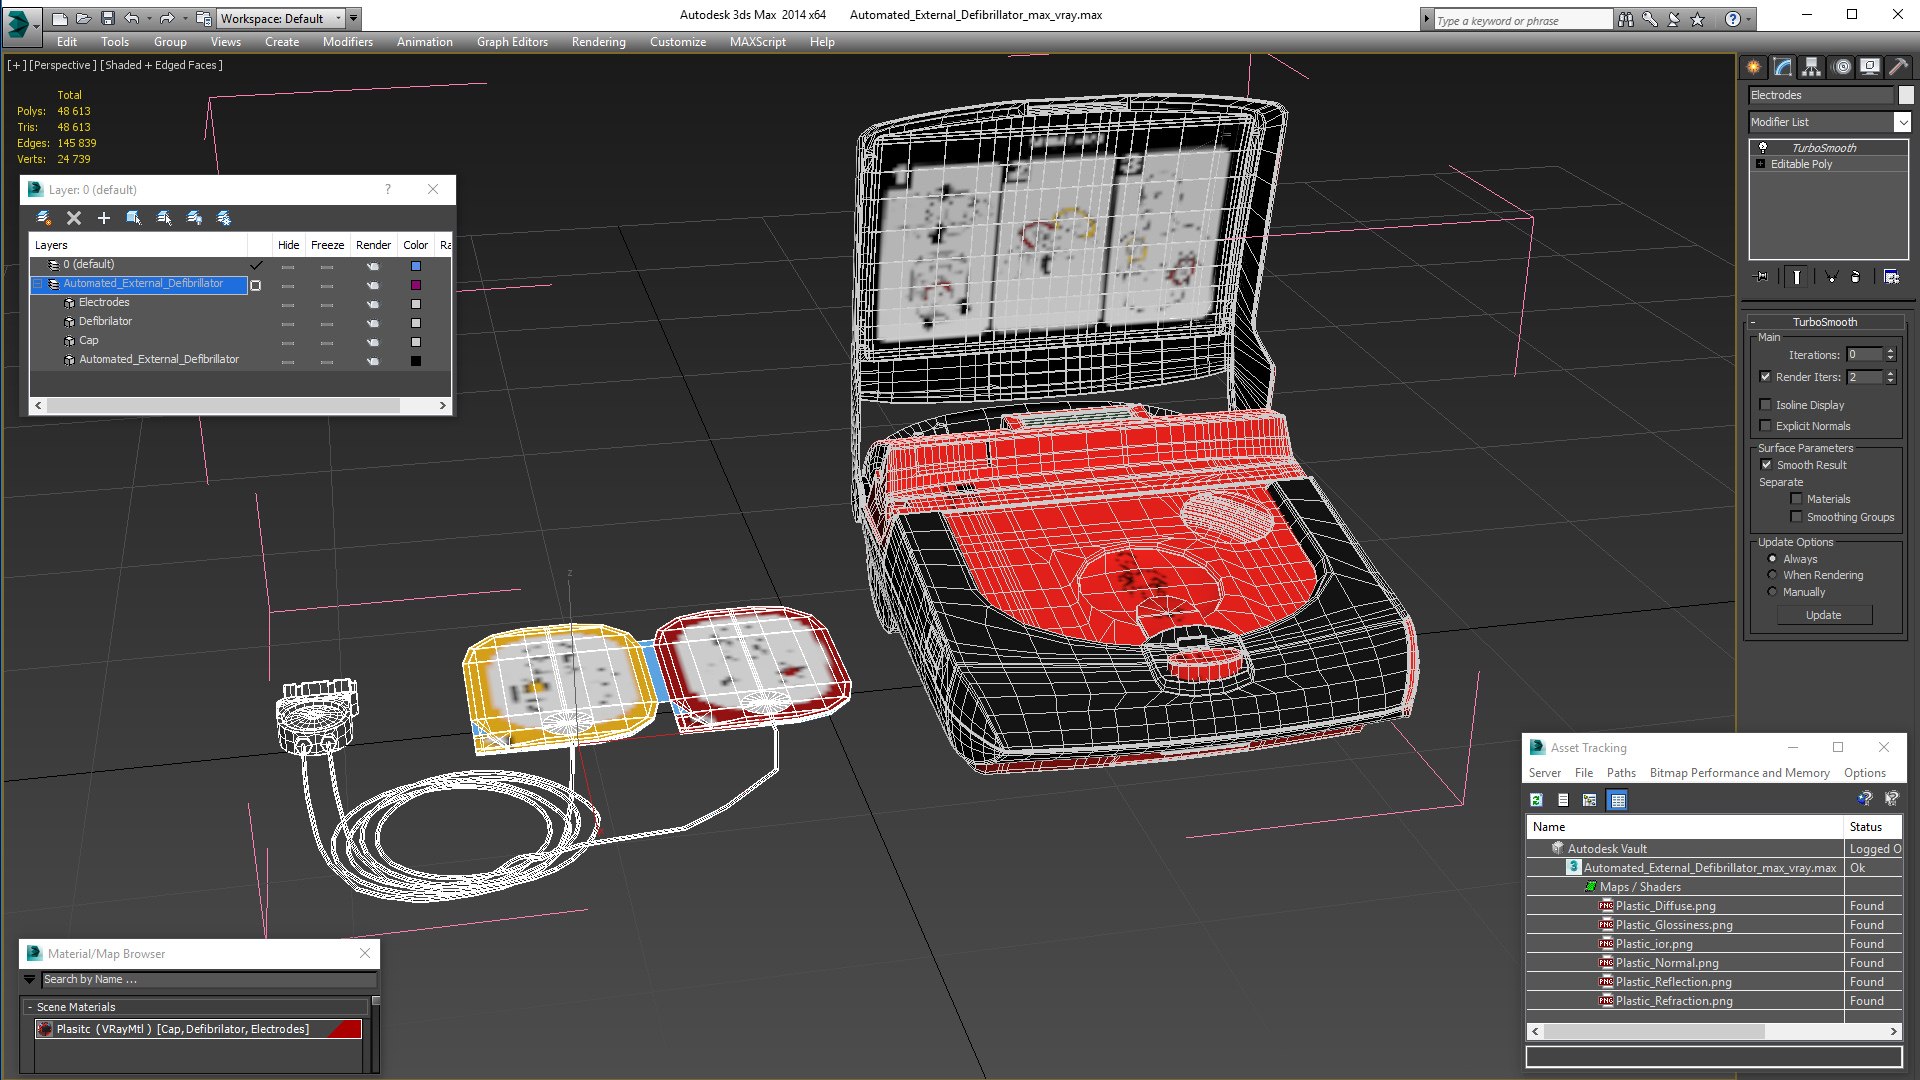Click Configure Modifier Sets icon
The image size is (1920, 1080).
1891,277
